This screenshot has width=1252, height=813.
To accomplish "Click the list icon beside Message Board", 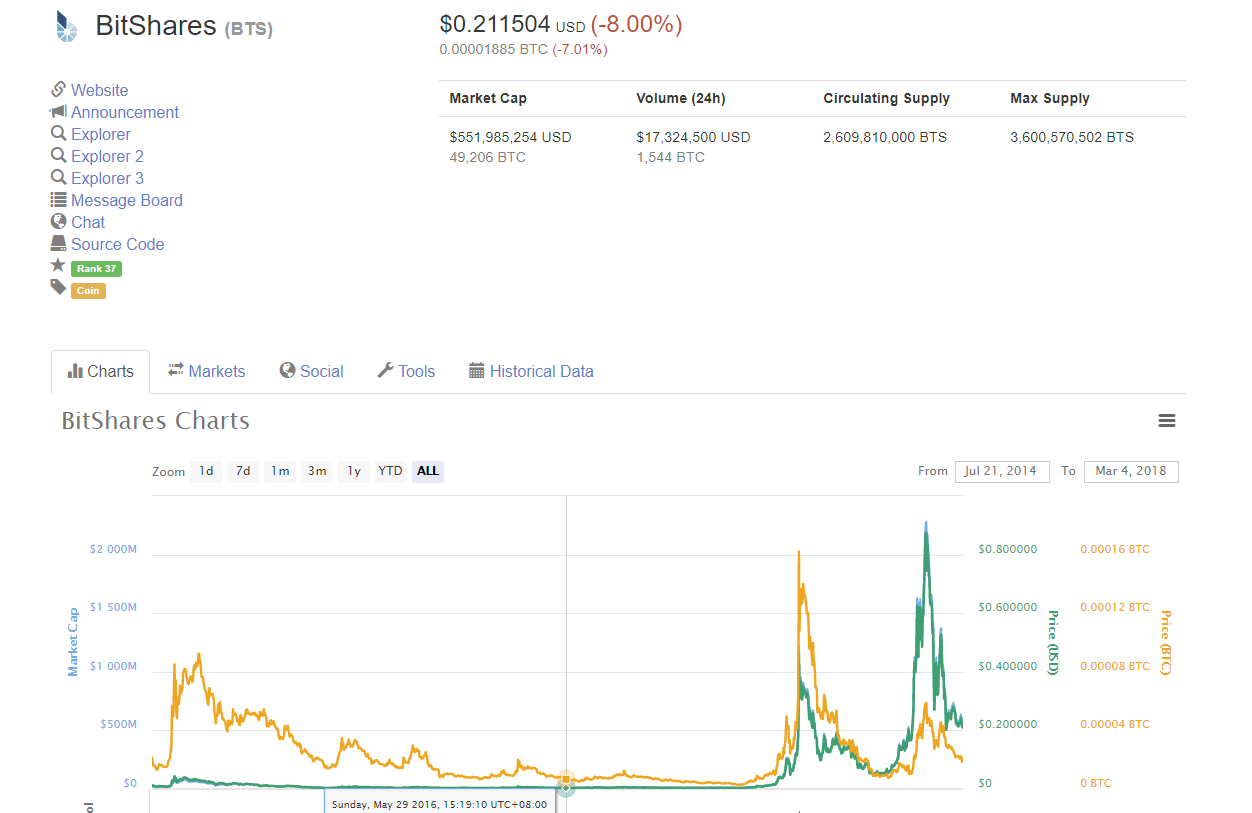I will [58, 199].
